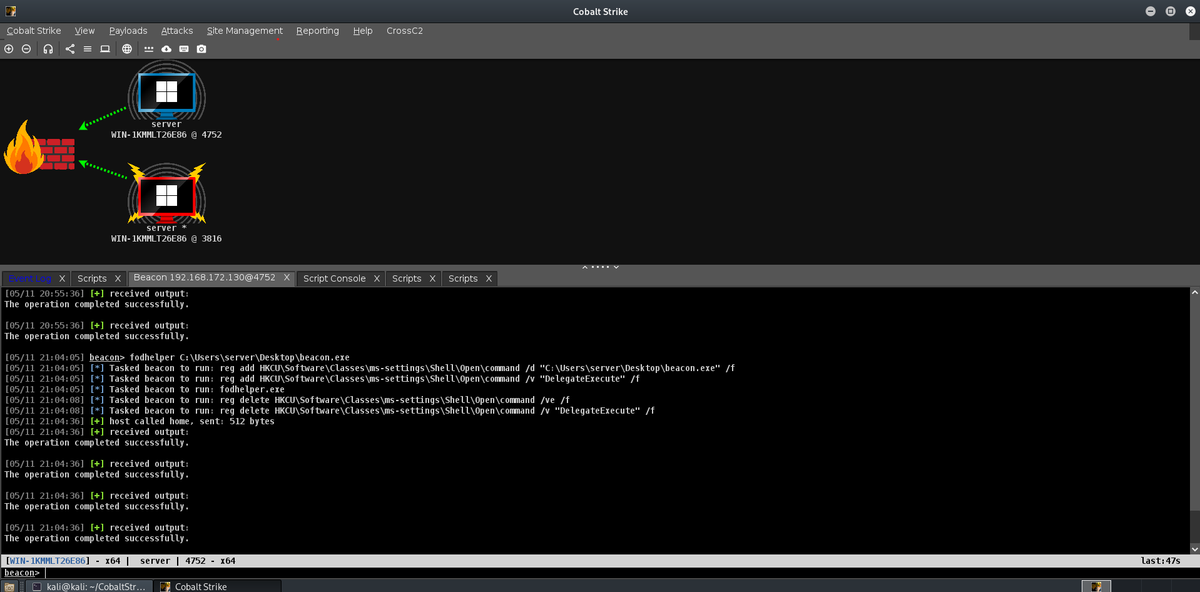Open Screenshots via camera icon
The height and width of the screenshot is (592, 1200).
201,49
